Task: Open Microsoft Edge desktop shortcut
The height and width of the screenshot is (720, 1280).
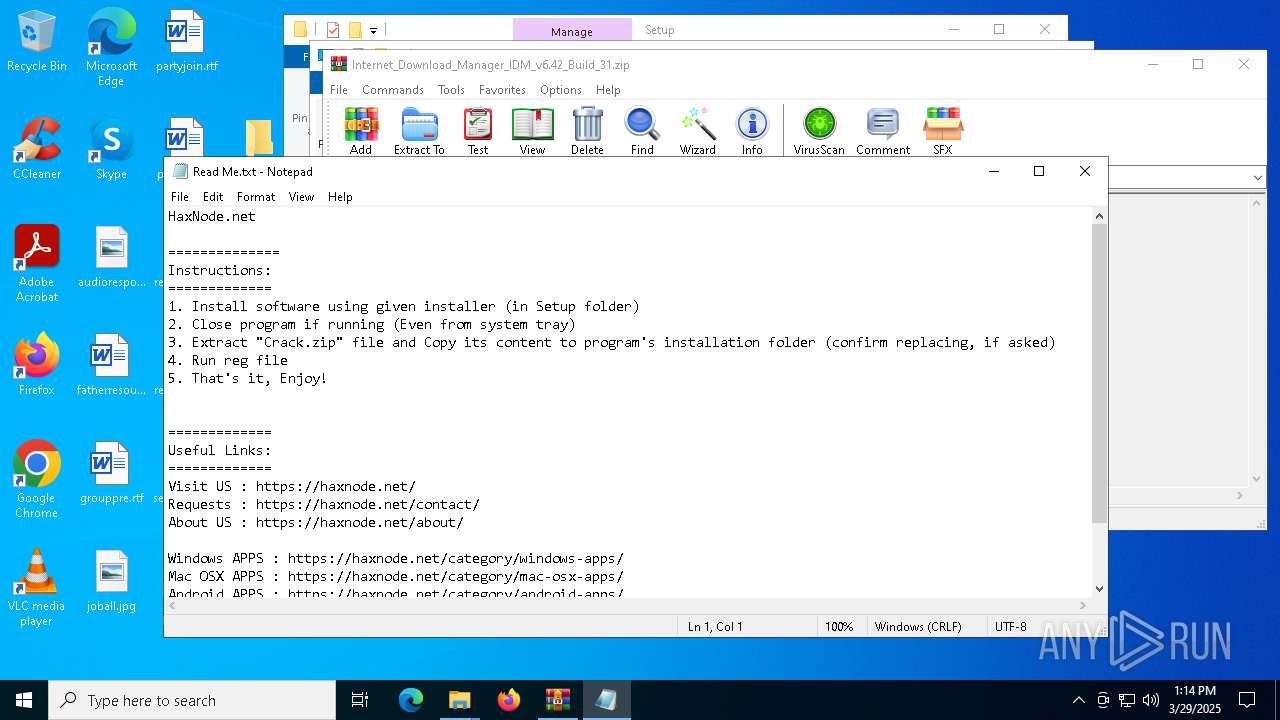Action: point(111,48)
